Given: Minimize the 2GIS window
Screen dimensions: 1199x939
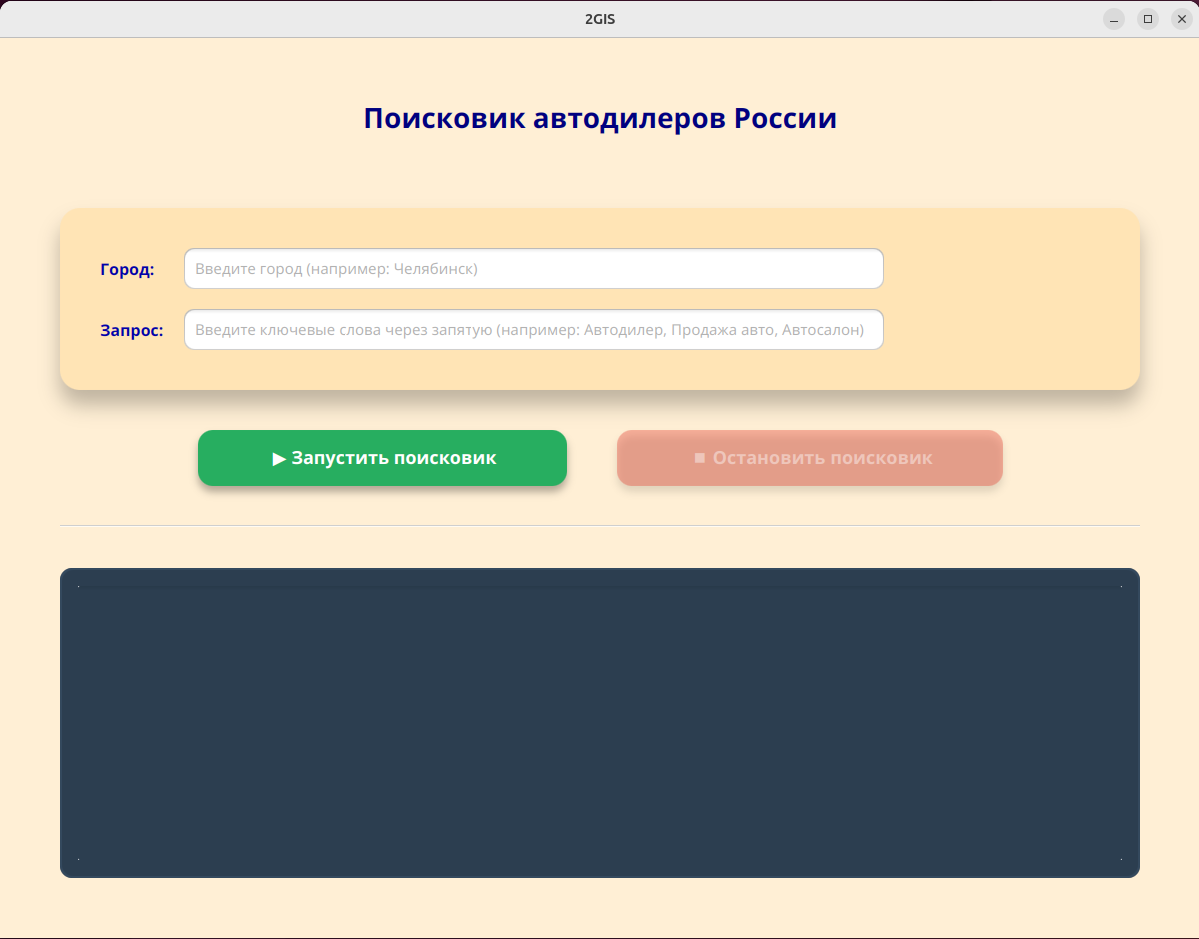Looking at the screenshot, I should coord(1113,18).
